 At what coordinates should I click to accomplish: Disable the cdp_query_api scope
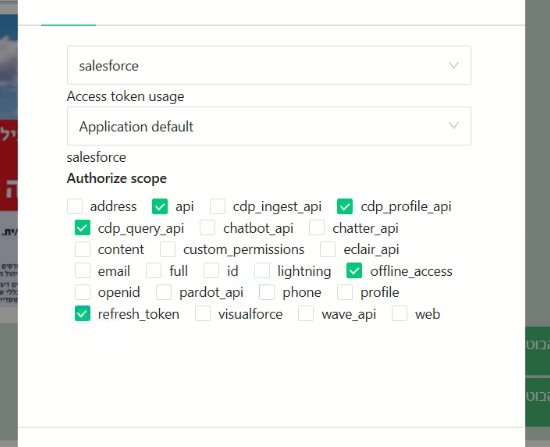click(x=82, y=228)
